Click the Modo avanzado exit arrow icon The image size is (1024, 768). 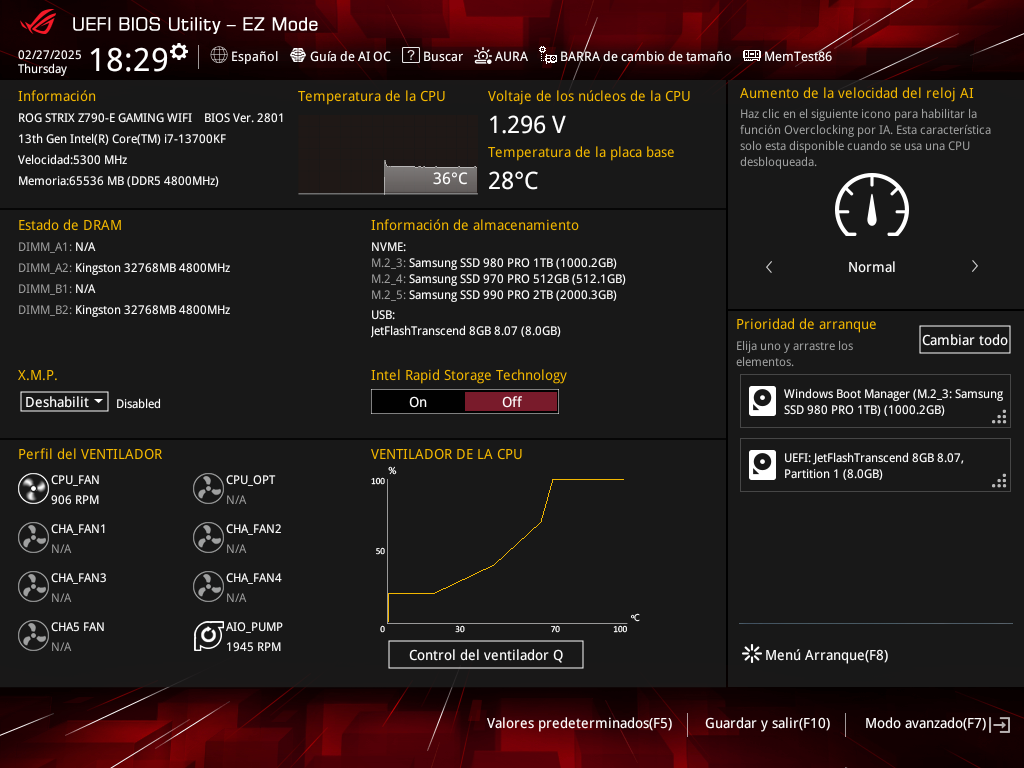tap(1000, 724)
